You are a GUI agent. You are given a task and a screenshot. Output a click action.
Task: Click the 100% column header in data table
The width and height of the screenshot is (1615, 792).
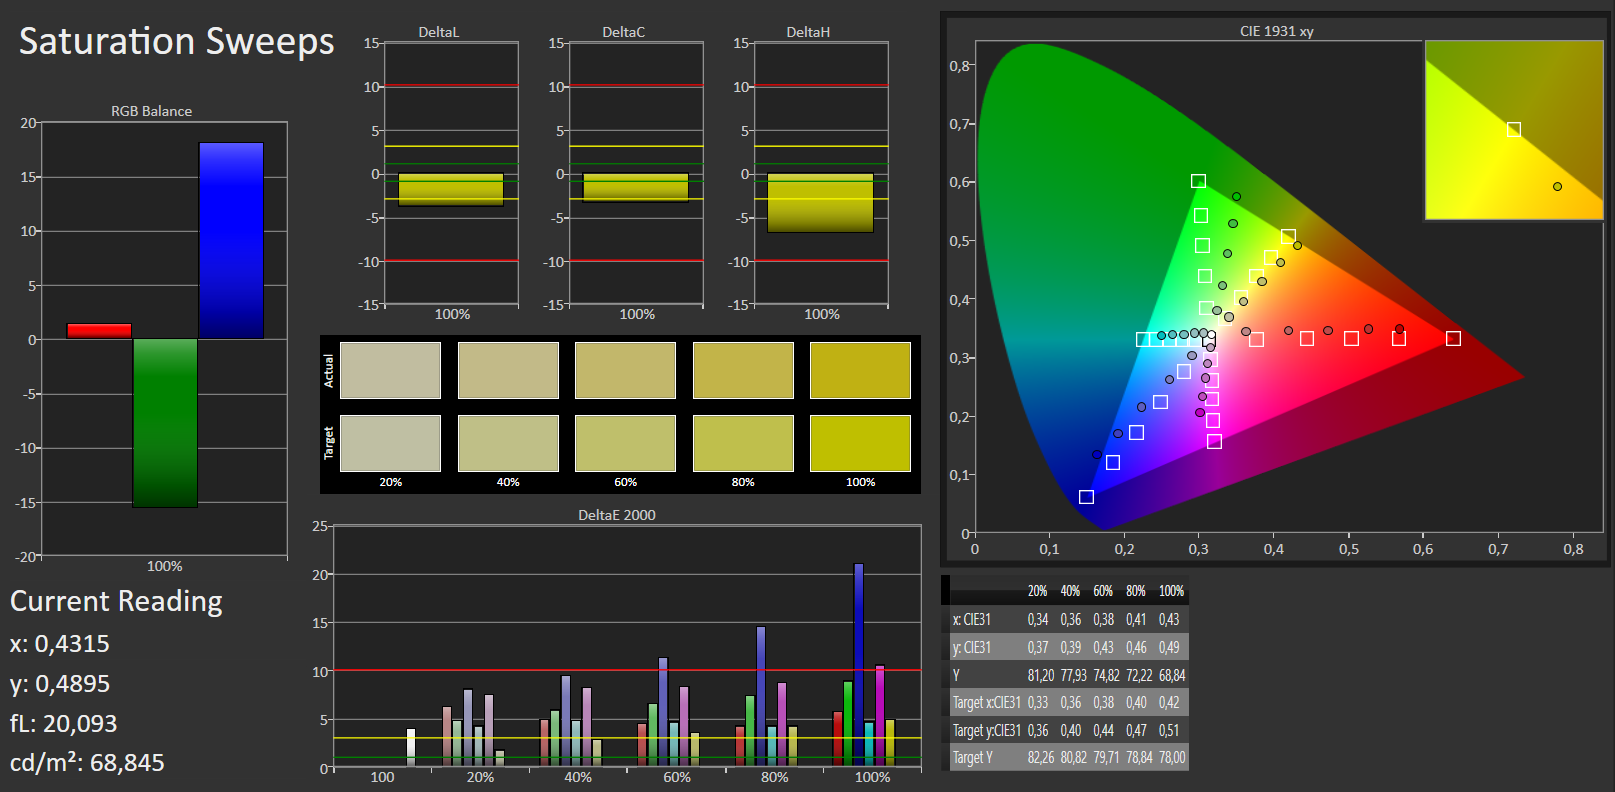tap(1171, 591)
